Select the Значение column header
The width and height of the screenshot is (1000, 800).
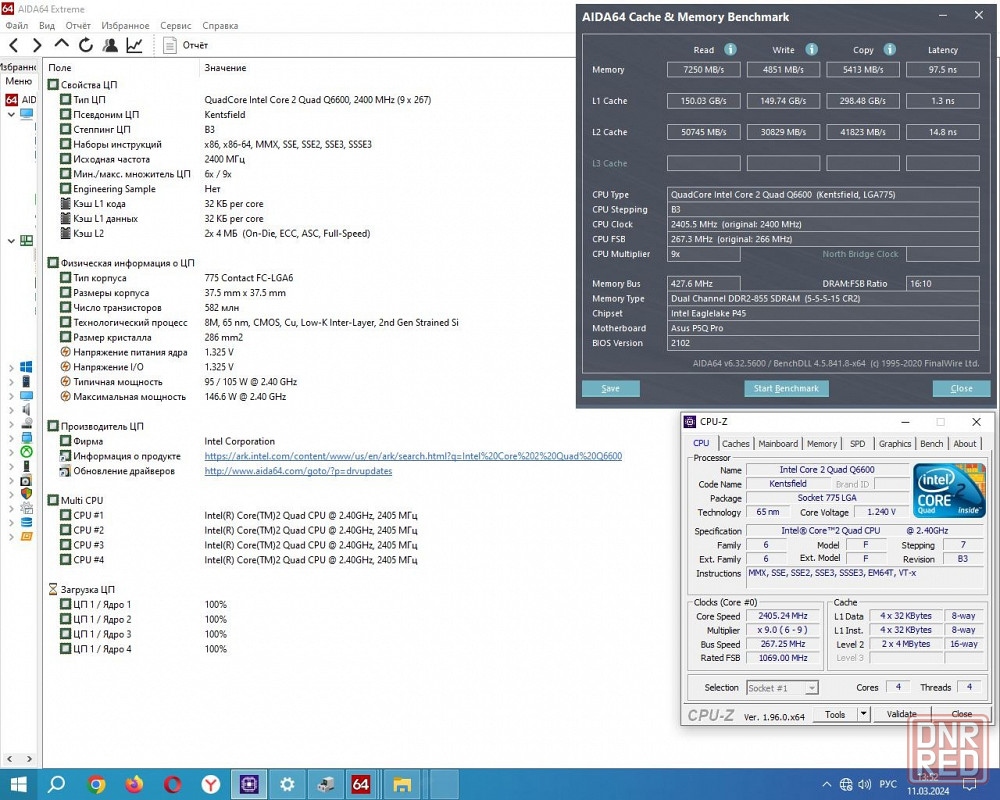tap(225, 68)
